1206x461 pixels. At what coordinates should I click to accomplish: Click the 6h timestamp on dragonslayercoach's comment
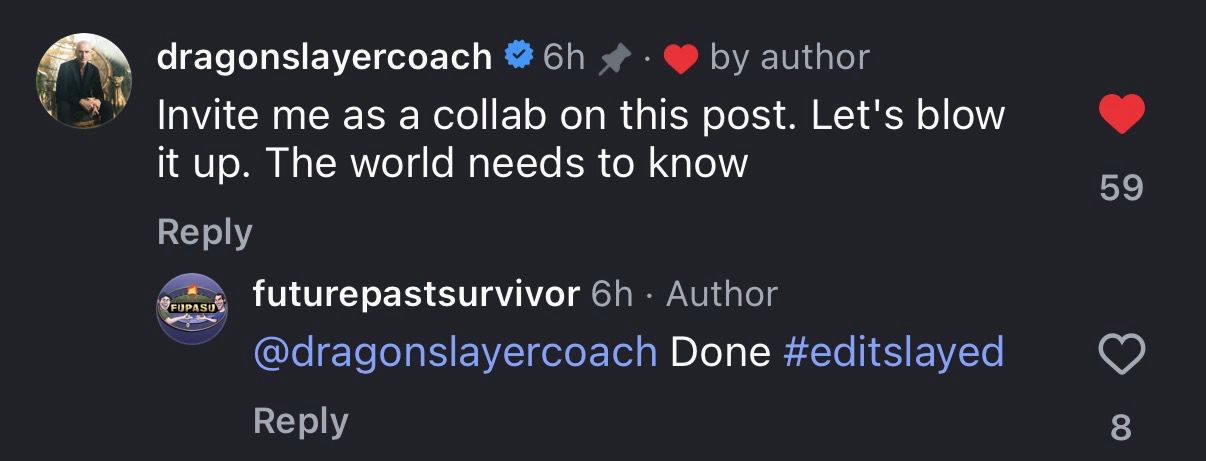564,58
